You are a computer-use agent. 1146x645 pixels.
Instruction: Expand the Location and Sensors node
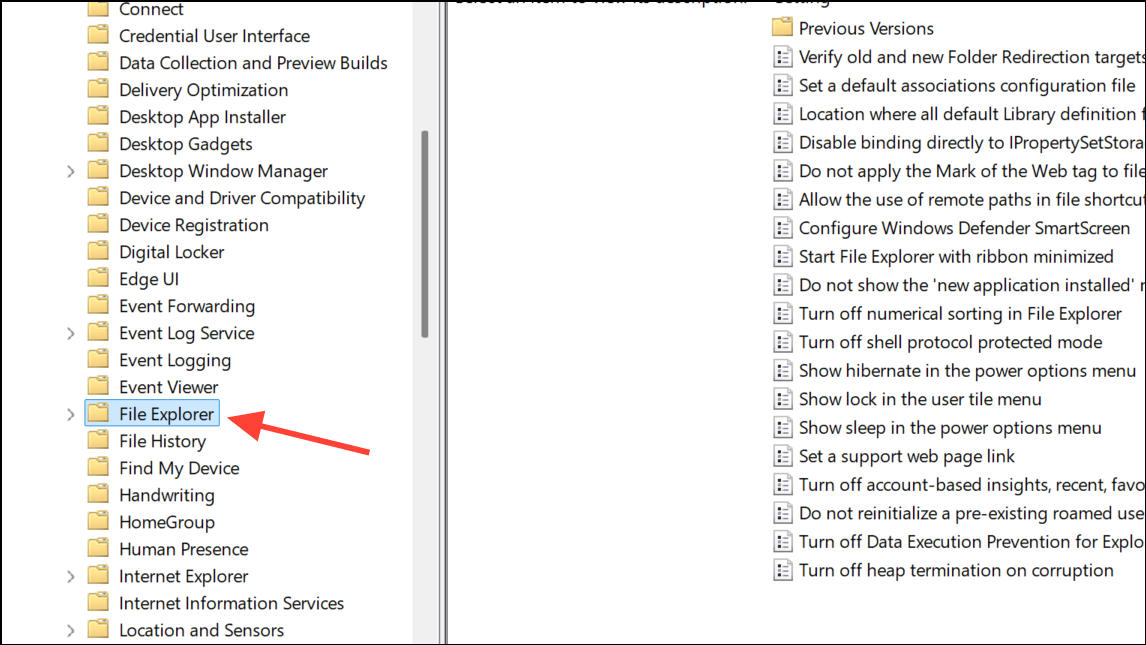click(70, 630)
